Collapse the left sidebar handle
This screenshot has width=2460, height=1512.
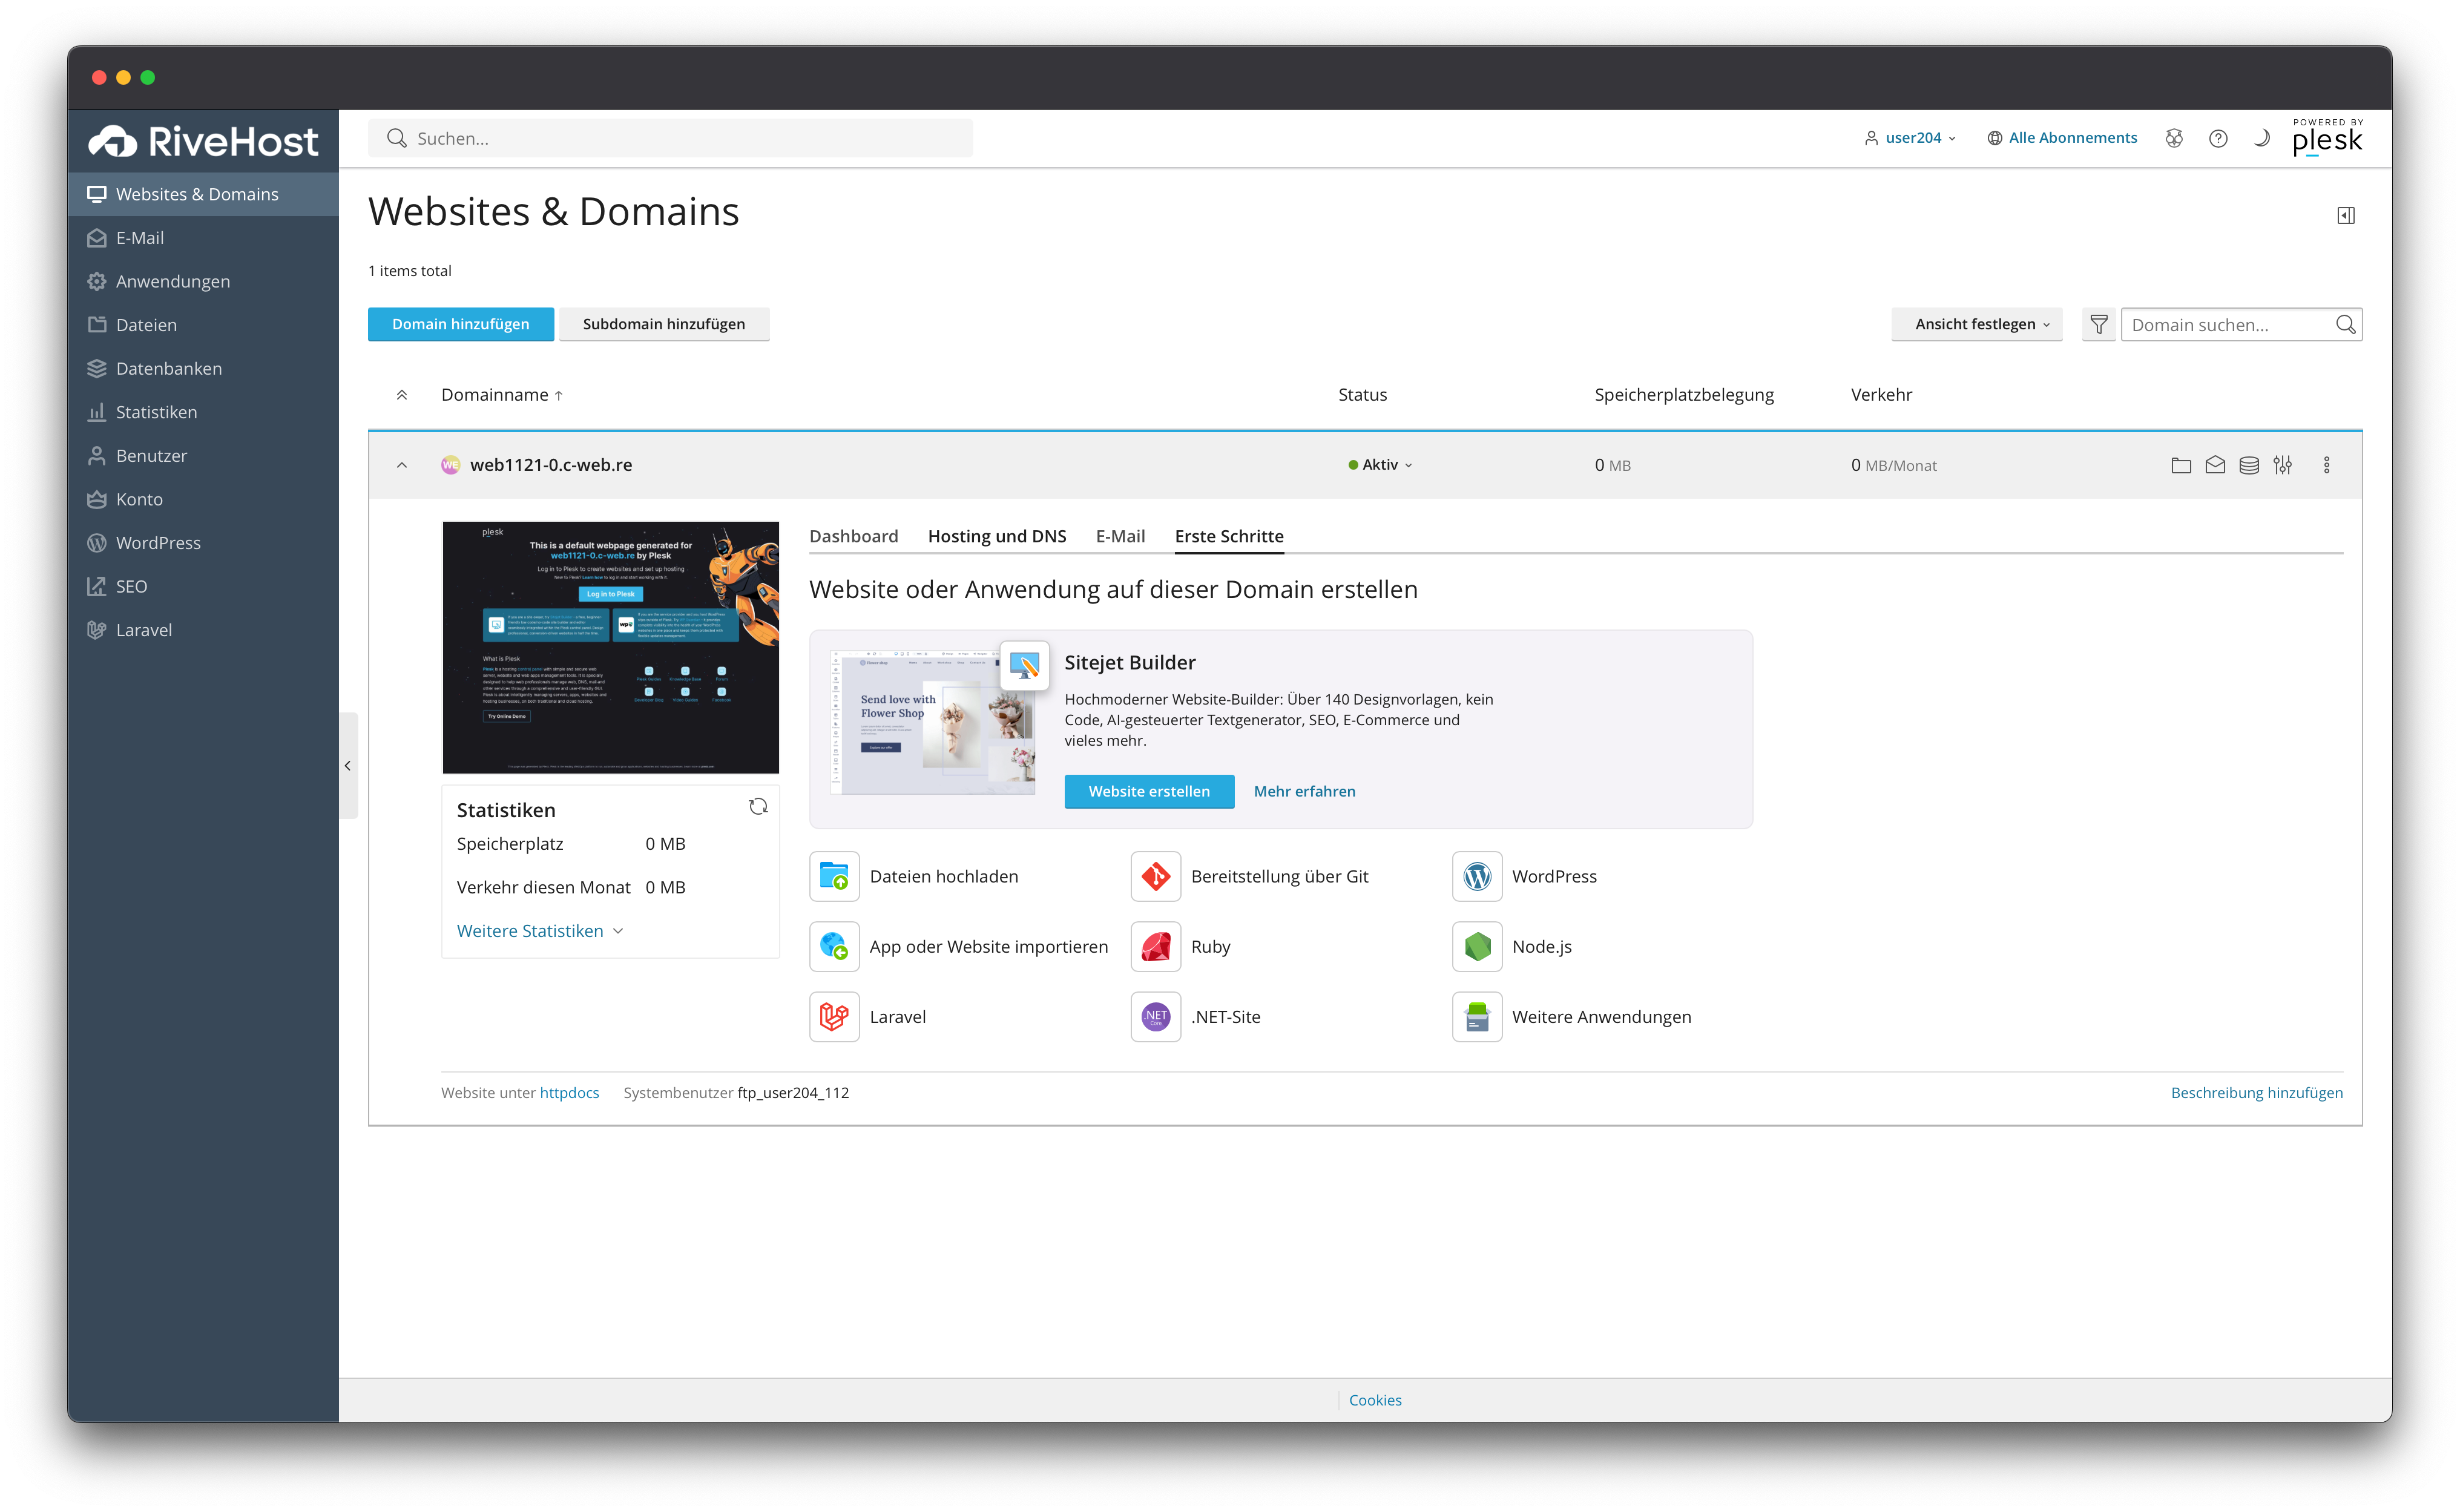(348, 766)
